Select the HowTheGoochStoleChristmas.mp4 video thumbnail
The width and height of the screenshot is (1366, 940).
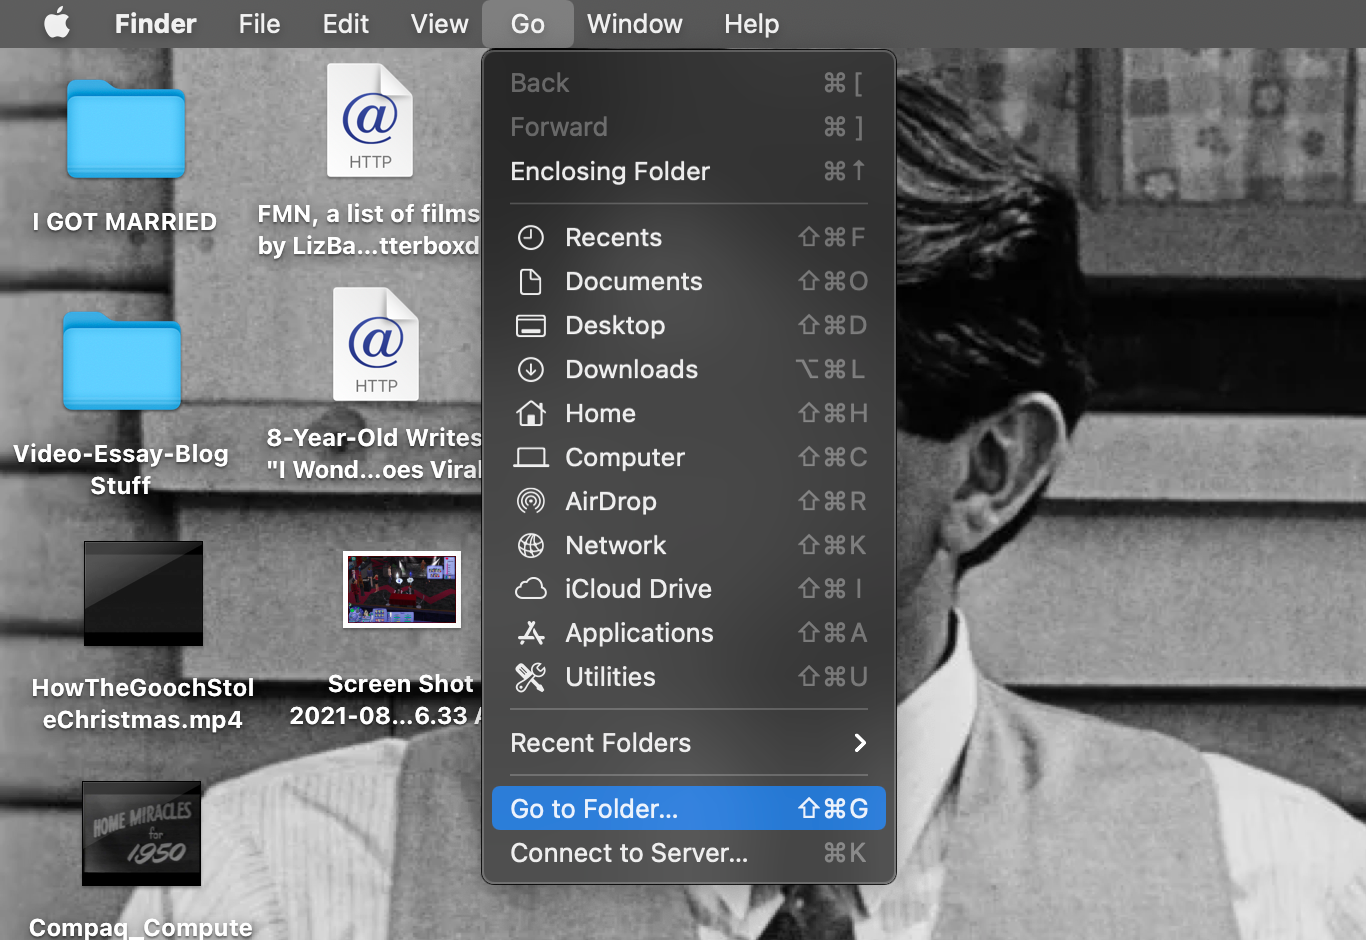click(143, 593)
